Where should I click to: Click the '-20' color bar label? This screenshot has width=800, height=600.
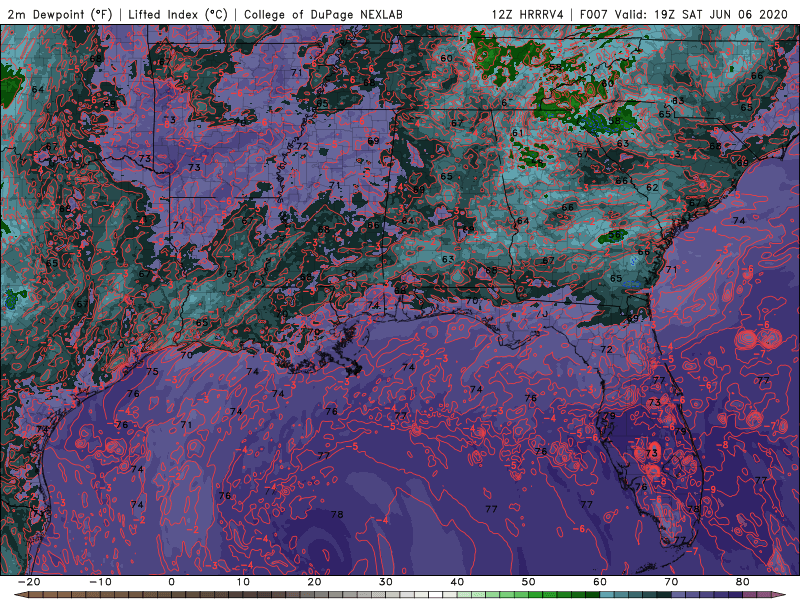click(29, 582)
